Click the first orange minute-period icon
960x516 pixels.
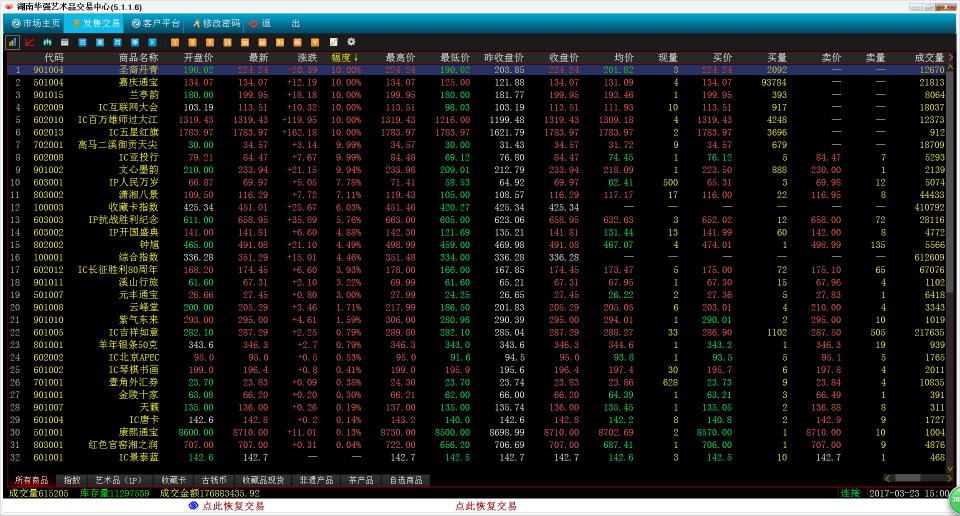pyautogui.click(x=175, y=42)
